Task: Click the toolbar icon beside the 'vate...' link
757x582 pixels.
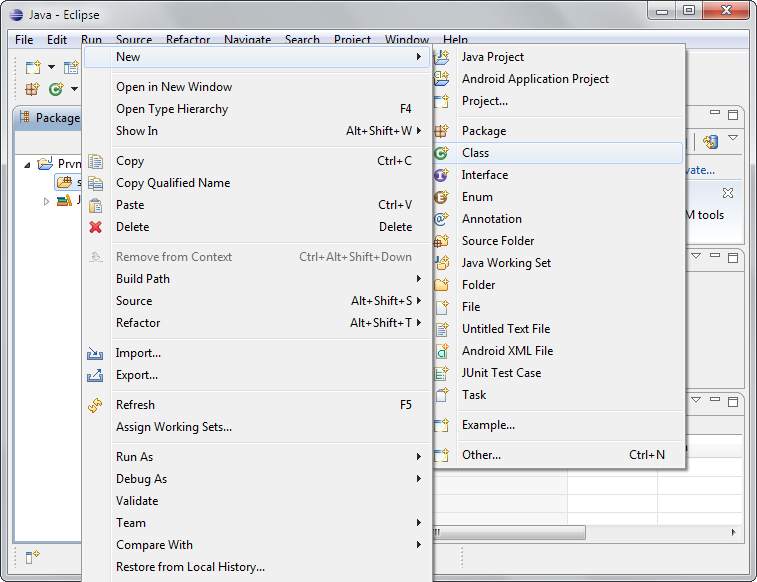Action: point(711,142)
